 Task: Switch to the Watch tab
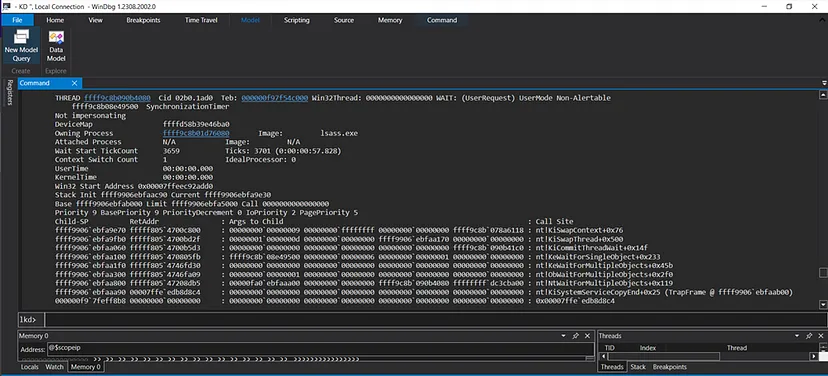54,366
